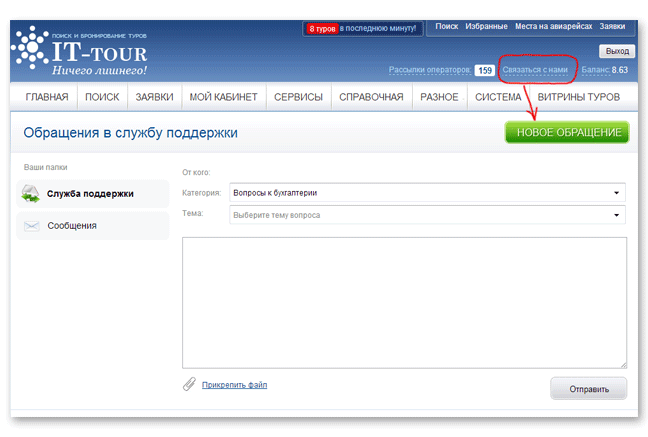The image size is (648, 437).
Task: Open the Рассылки операторов link
Action: tap(430, 70)
